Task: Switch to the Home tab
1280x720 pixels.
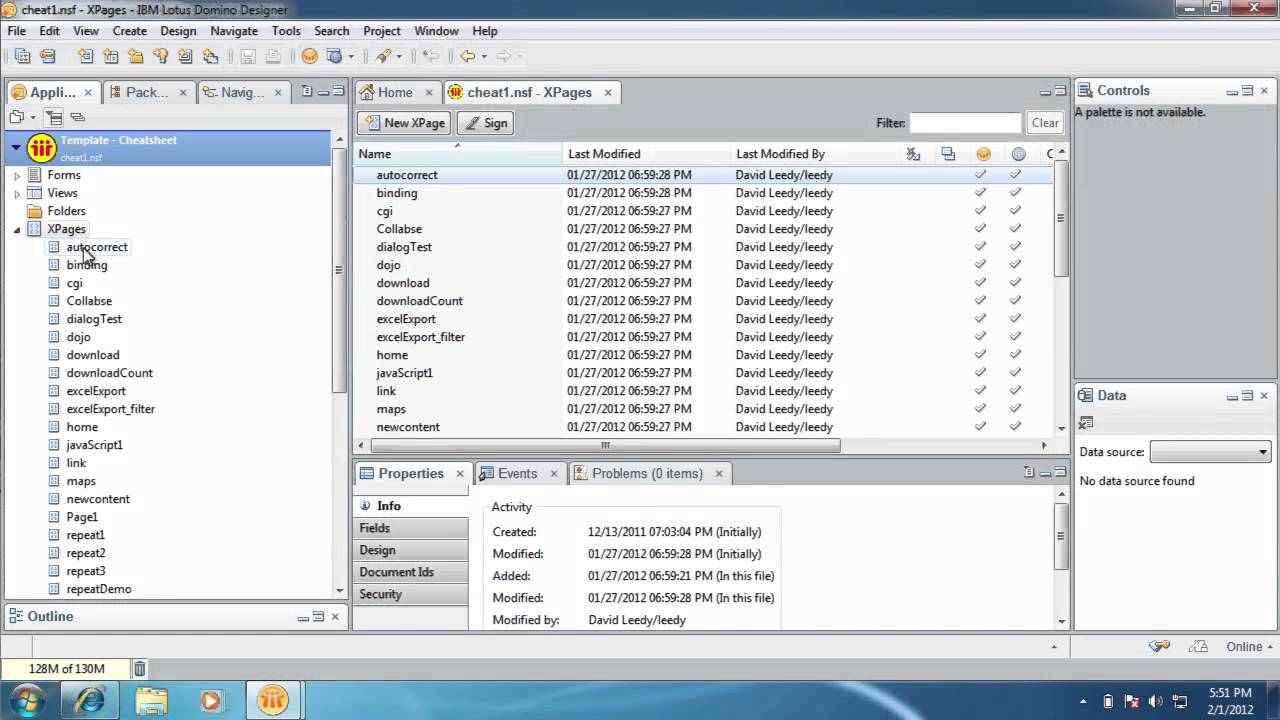Action: [x=395, y=92]
